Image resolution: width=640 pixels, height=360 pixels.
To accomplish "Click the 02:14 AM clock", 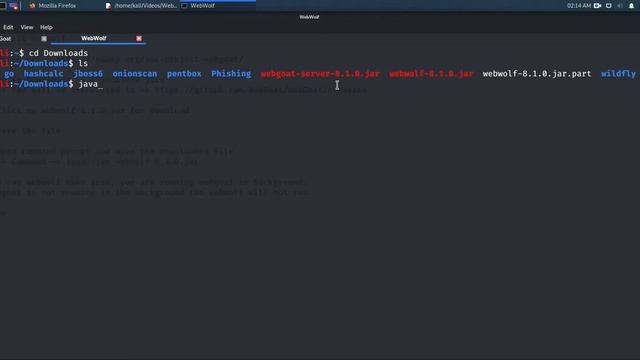I will 579,6.
